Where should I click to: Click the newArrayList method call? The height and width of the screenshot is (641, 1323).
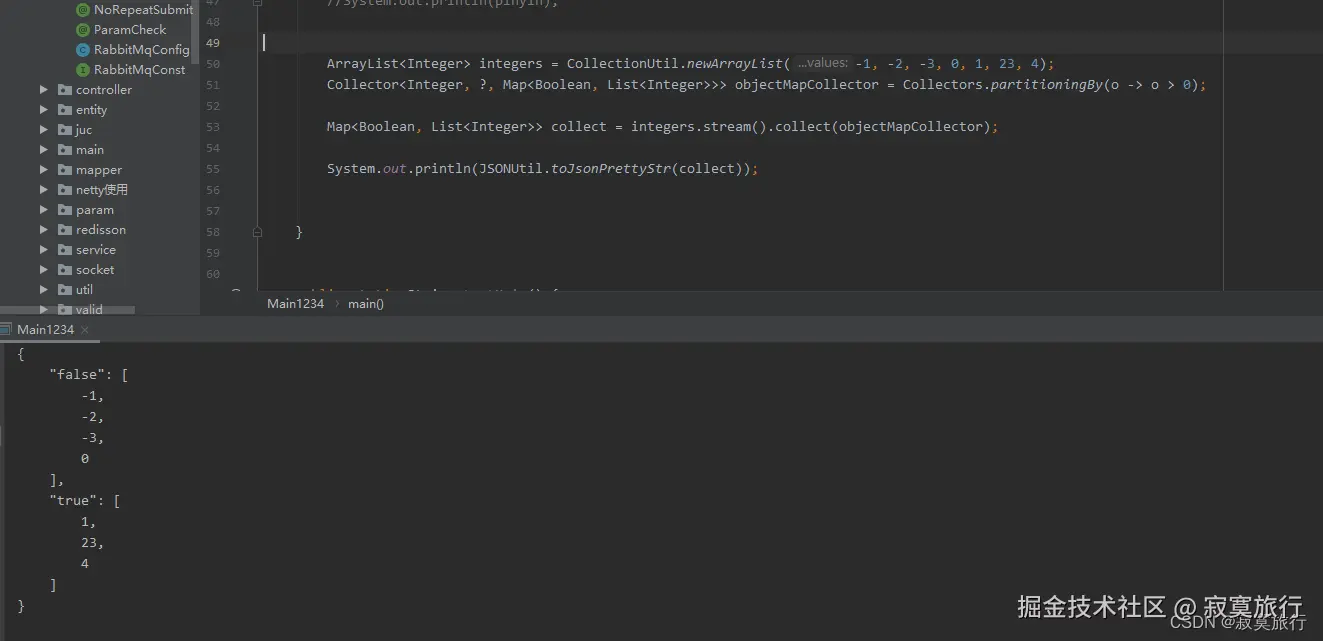734,63
